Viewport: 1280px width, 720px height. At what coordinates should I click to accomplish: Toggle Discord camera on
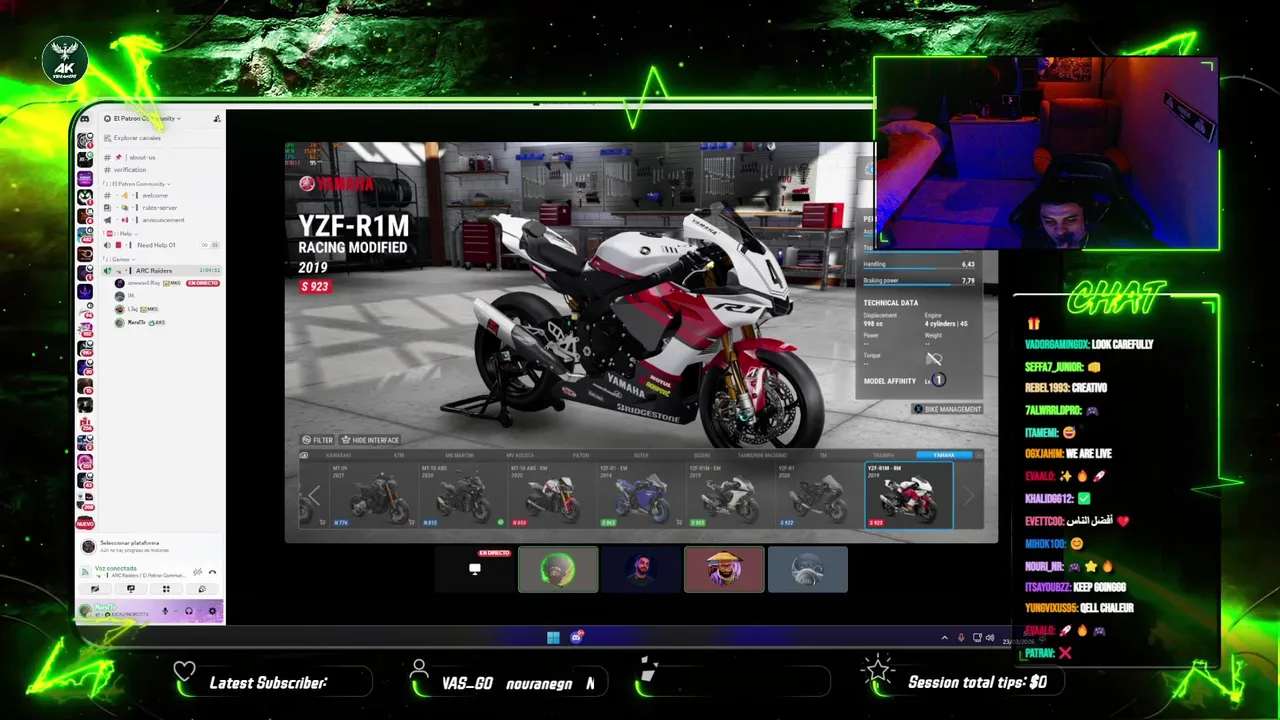(x=95, y=589)
